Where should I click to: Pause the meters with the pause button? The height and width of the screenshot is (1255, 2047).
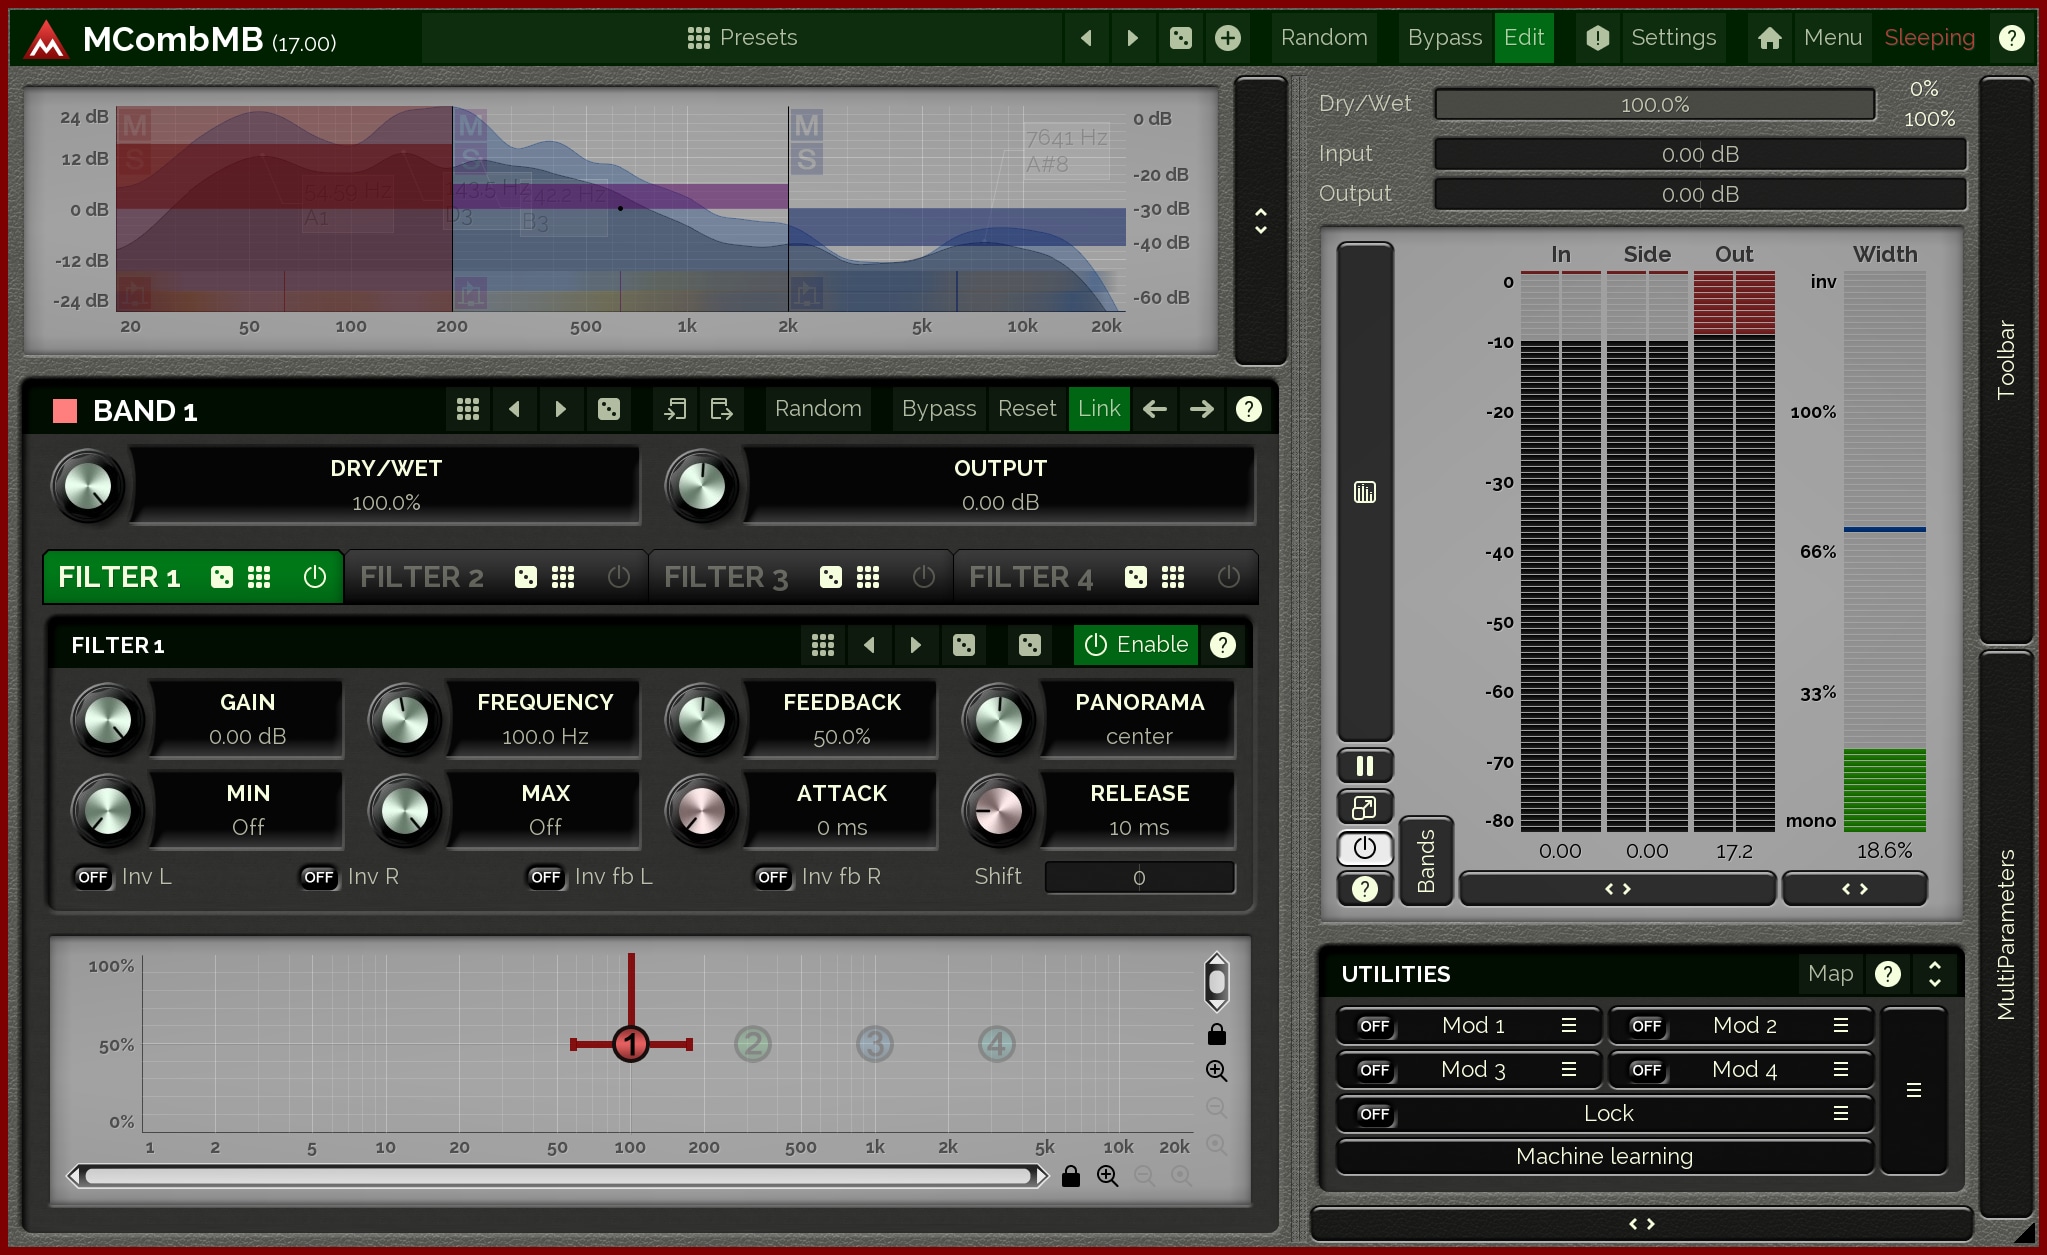(x=1364, y=766)
